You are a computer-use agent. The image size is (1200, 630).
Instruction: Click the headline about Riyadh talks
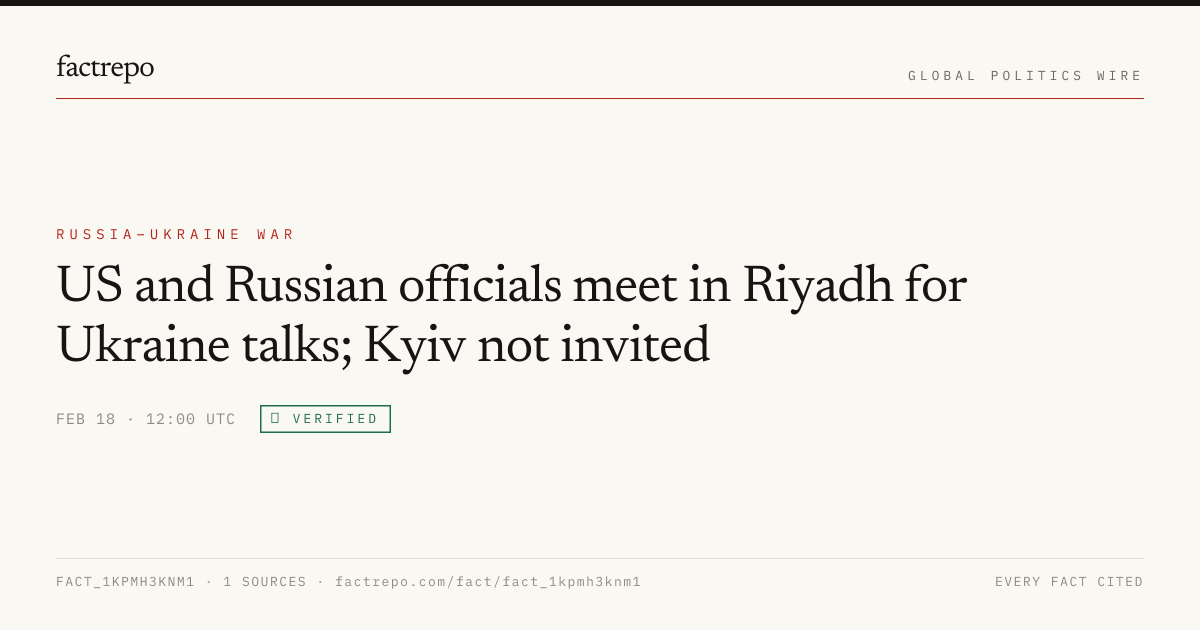click(x=511, y=315)
